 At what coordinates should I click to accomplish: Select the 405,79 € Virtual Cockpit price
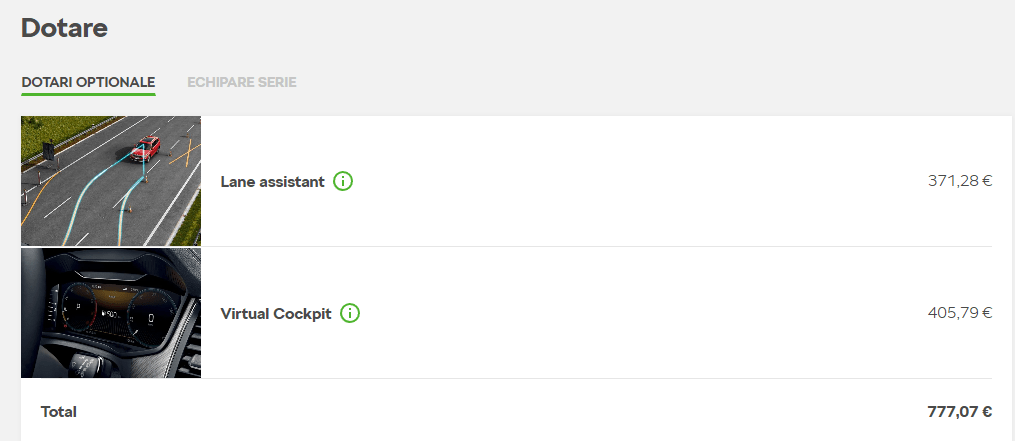click(x=959, y=313)
